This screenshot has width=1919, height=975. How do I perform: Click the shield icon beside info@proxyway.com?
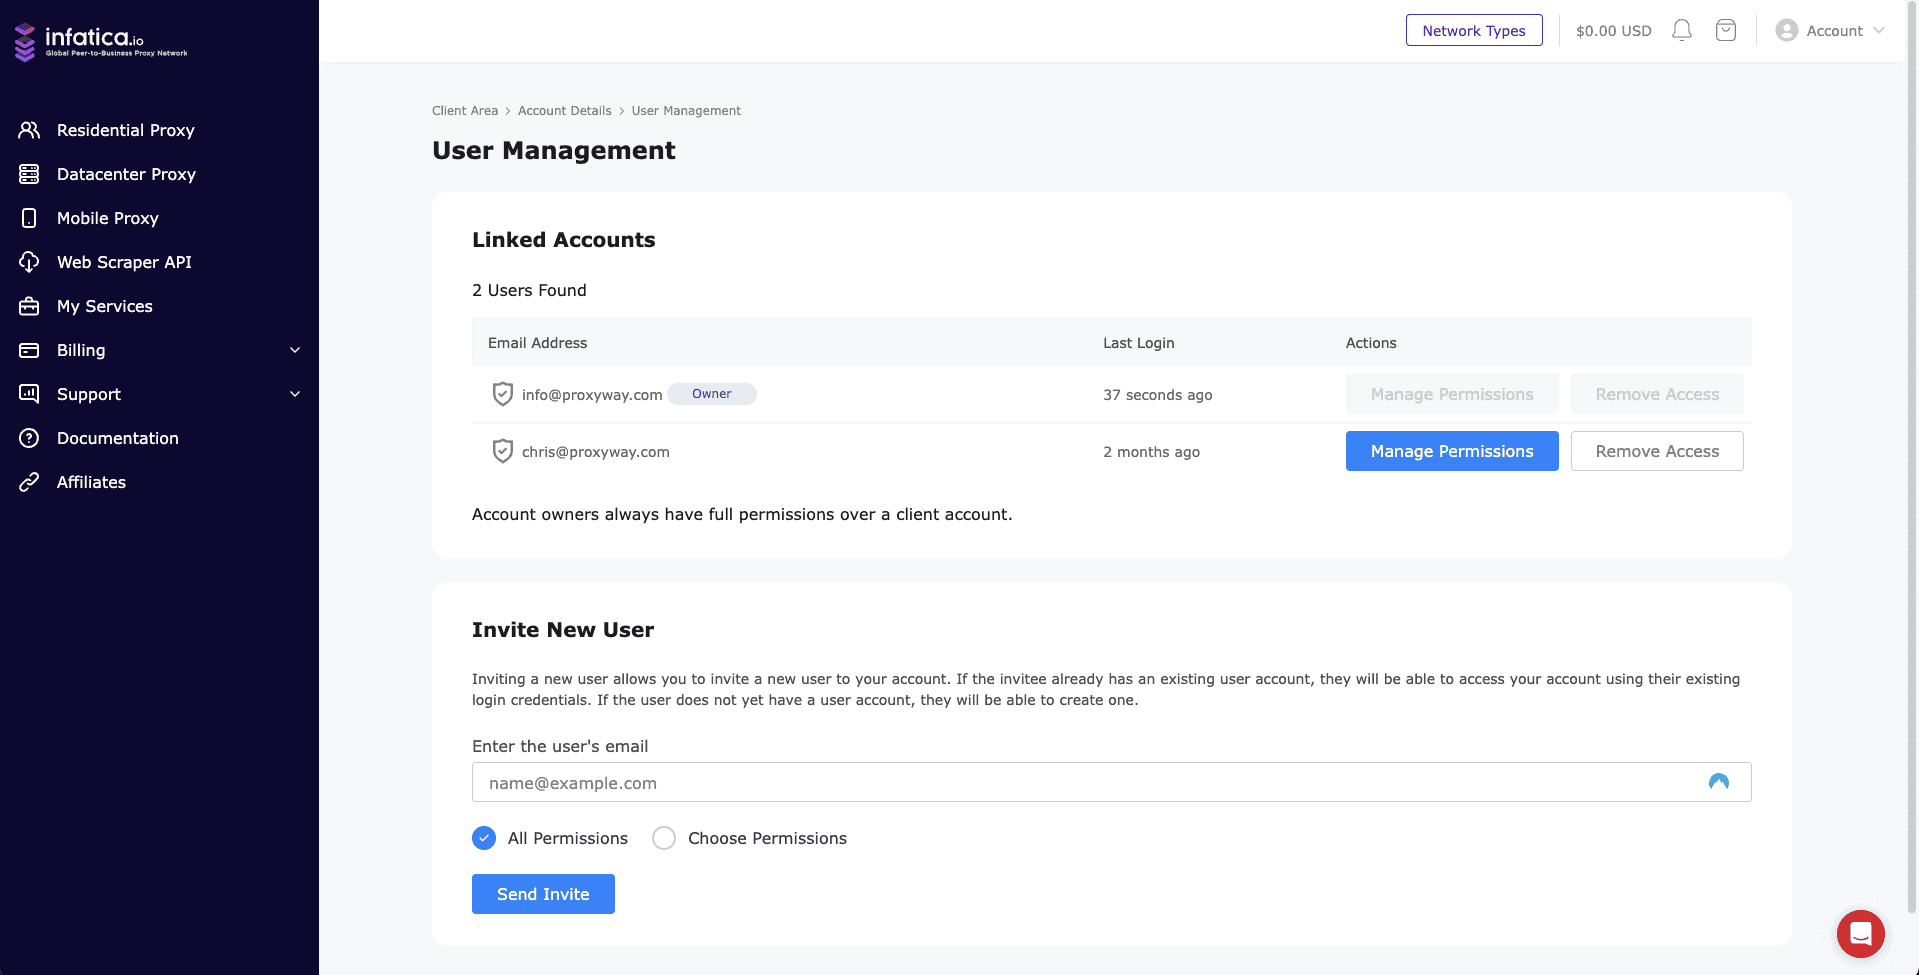pos(503,394)
